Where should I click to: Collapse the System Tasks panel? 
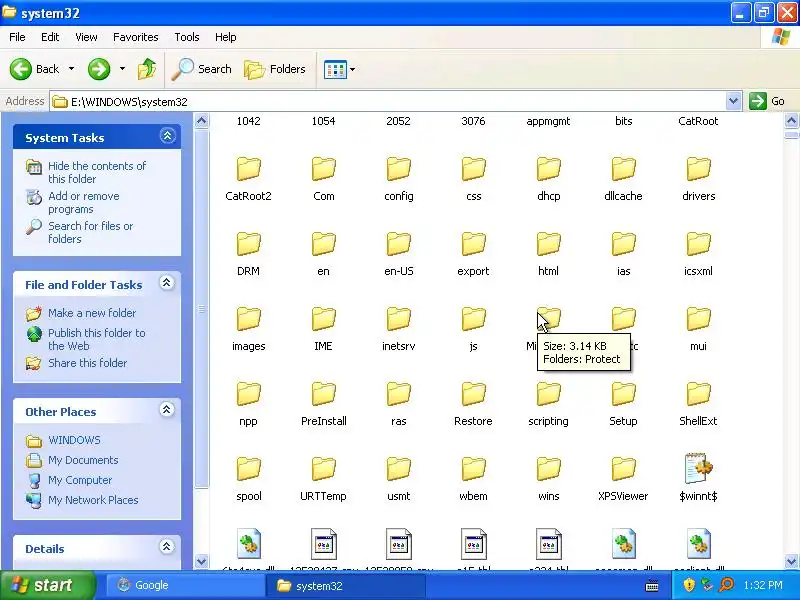(167, 136)
